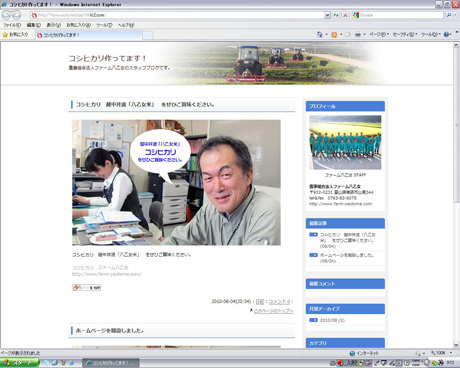
Task: Click the Windows スタート button
Action: coord(19,363)
